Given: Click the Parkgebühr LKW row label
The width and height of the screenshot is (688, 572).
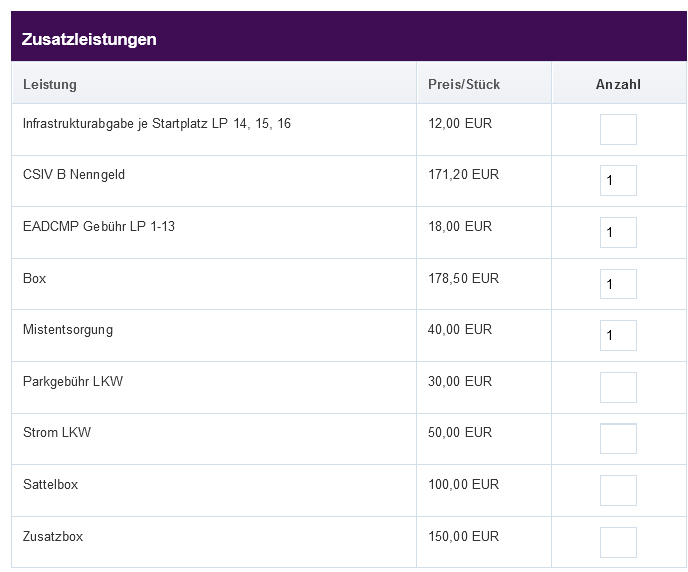Looking at the screenshot, I should 73,382.
